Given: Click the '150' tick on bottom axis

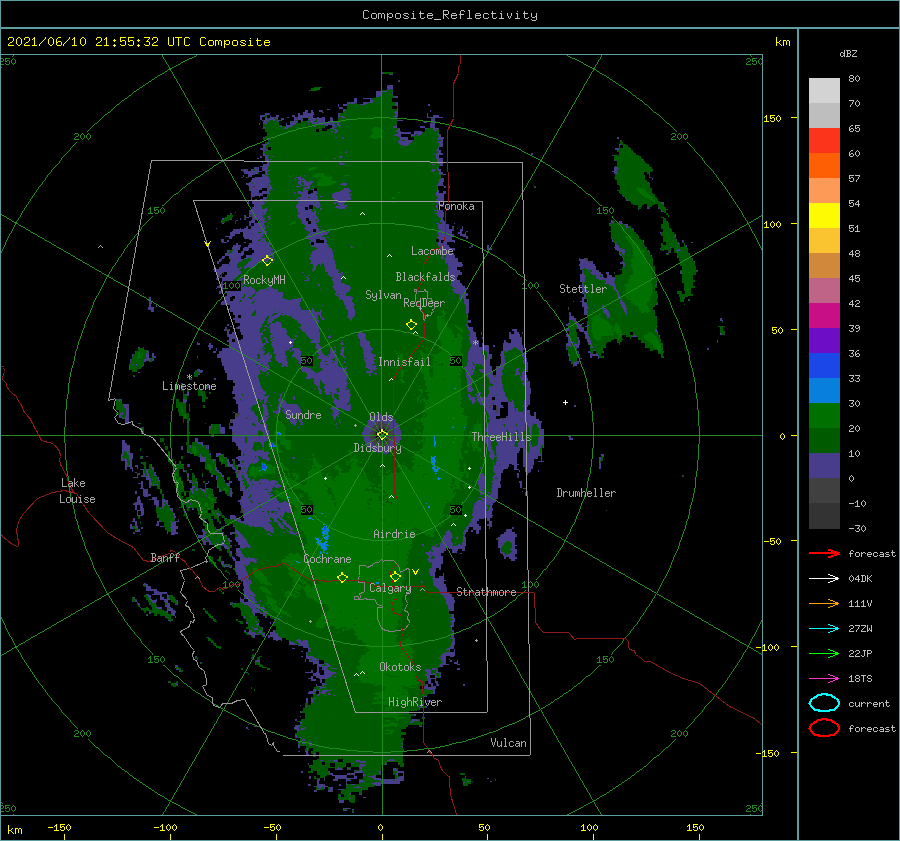Looking at the screenshot, I should pos(695,827).
